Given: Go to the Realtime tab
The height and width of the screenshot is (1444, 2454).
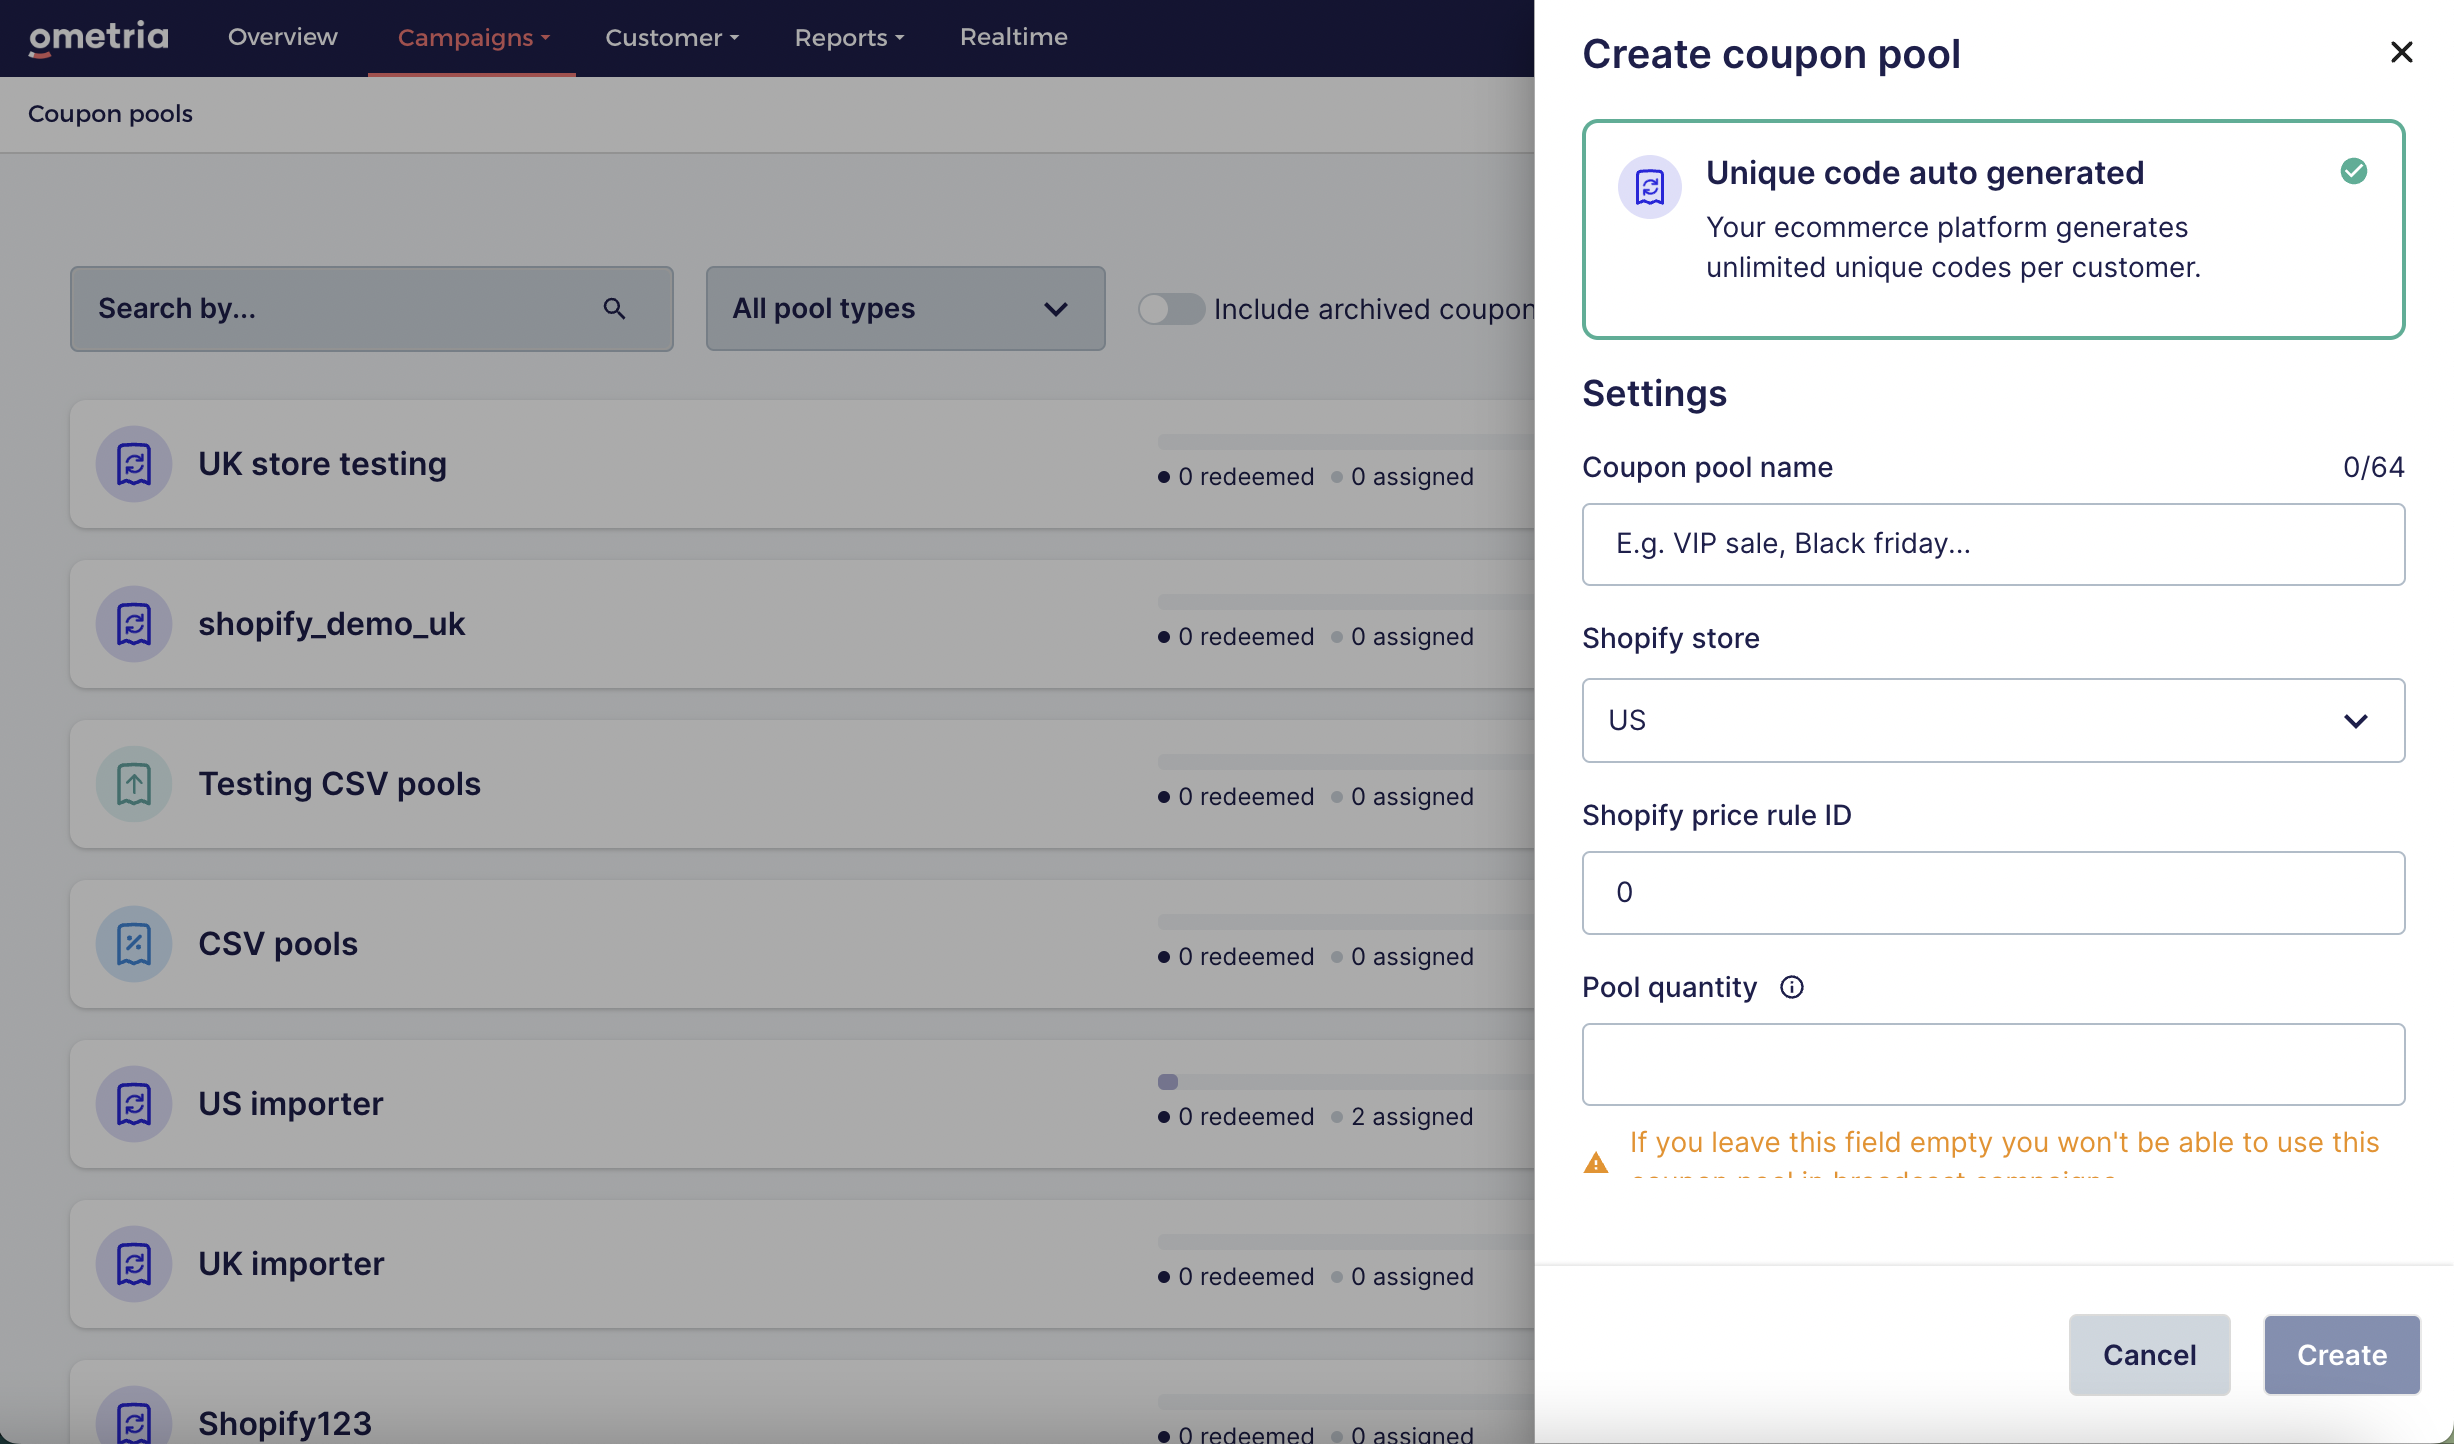Looking at the screenshot, I should coord(1013,37).
